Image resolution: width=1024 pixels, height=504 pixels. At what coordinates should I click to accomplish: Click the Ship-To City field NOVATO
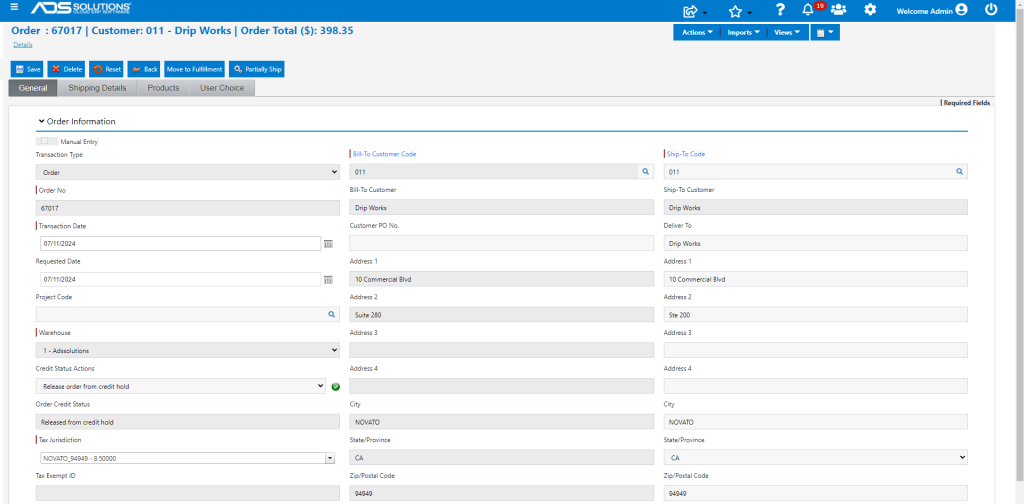click(x=816, y=422)
